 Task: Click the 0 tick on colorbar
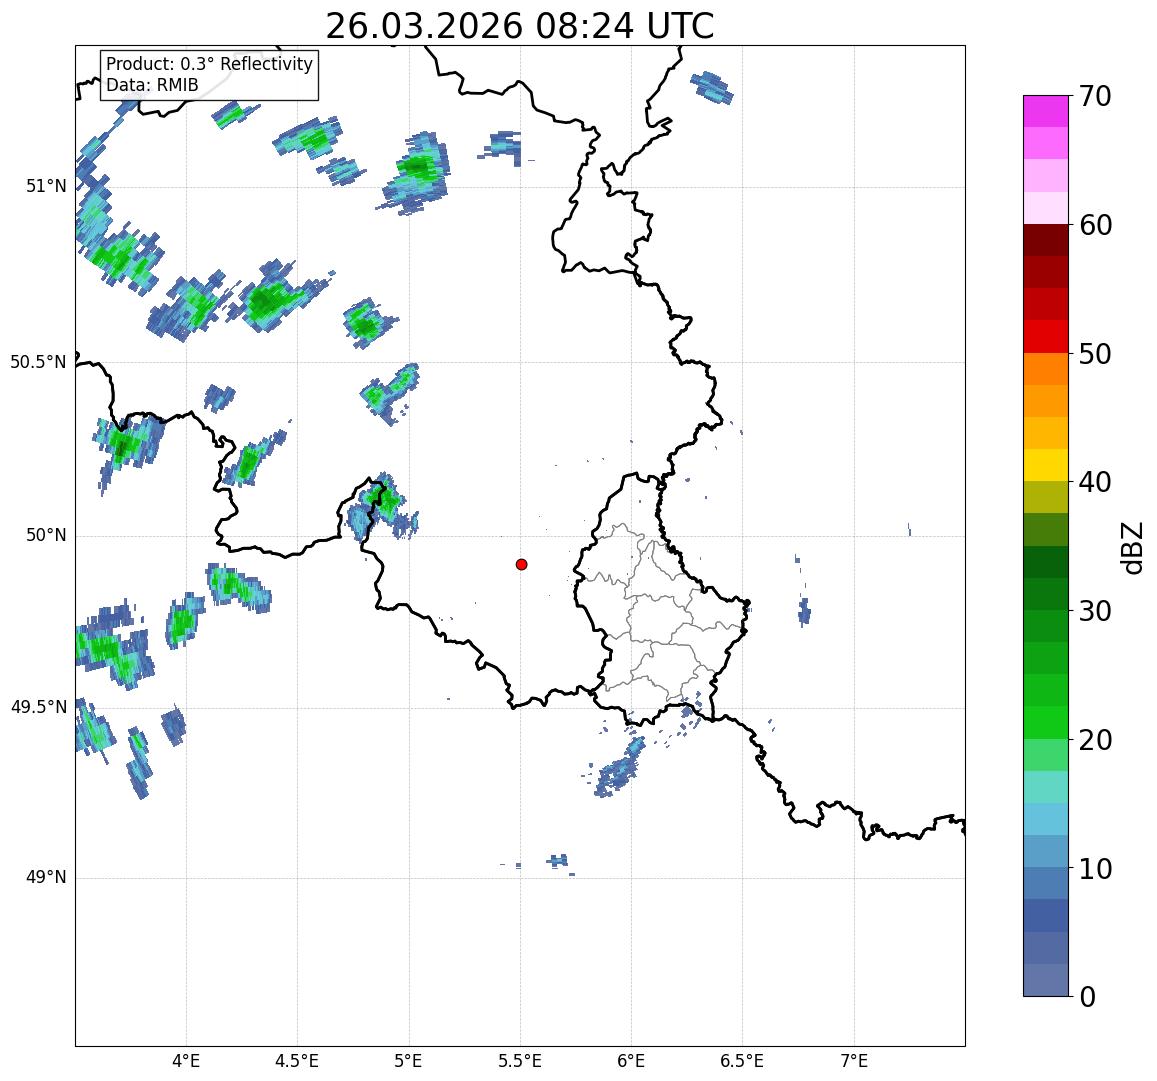pyautogui.click(x=1088, y=997)
